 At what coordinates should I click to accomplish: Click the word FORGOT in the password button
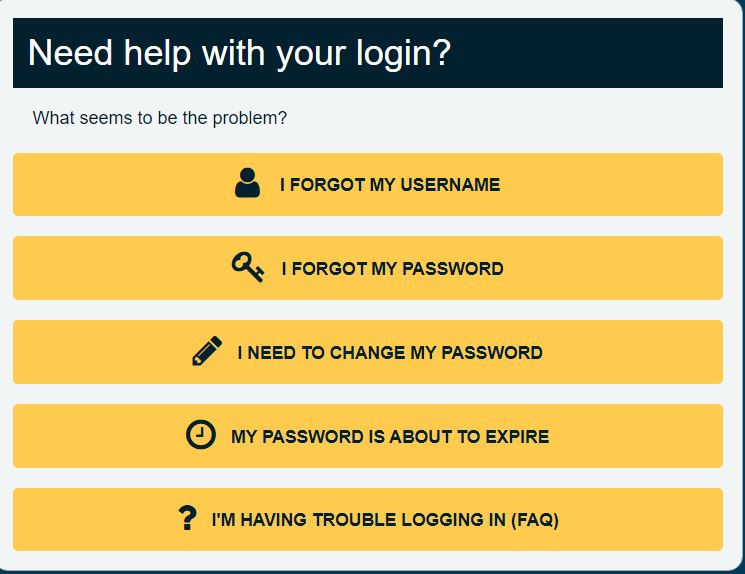point(329,268)
